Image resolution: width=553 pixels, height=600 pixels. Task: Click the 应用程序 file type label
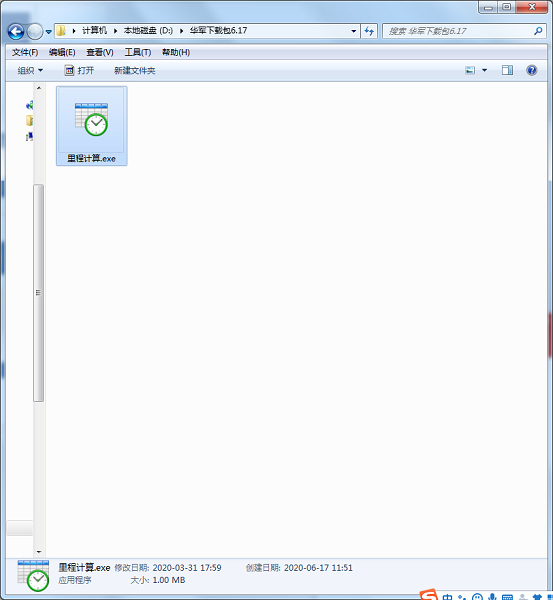pyautogui.click(x=75, y=580)
